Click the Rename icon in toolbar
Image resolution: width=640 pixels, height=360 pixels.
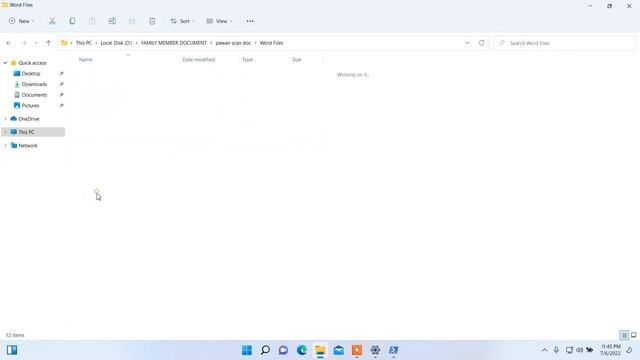112,21
